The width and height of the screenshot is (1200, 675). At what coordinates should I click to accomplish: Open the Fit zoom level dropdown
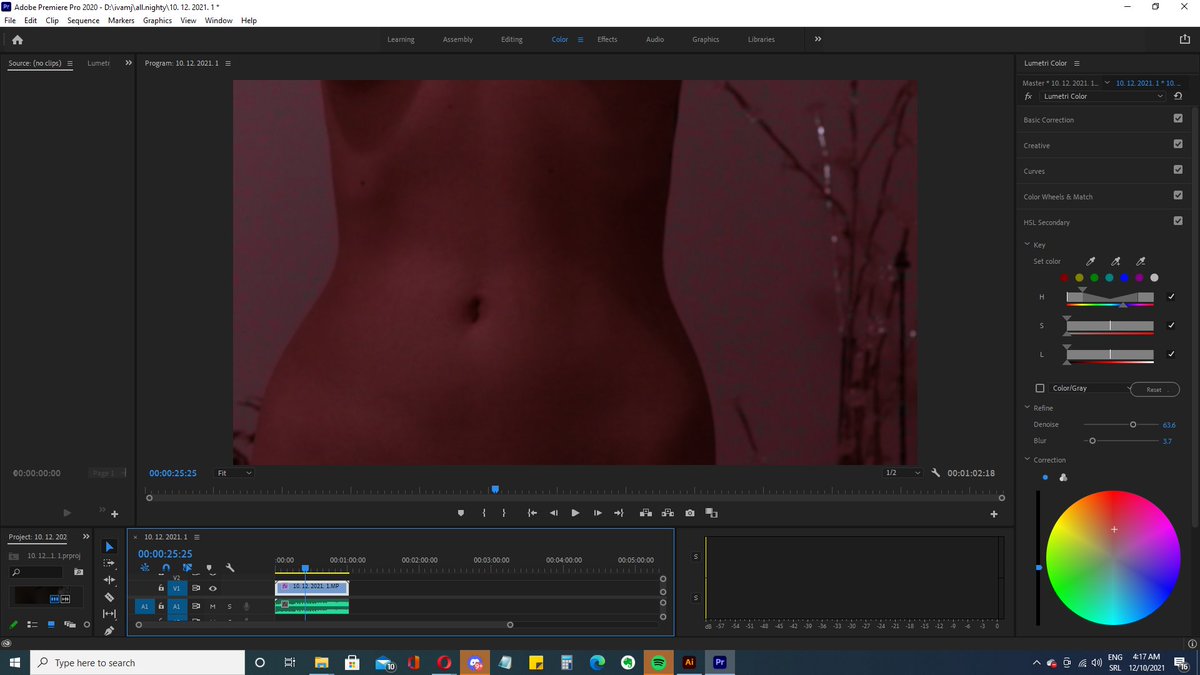(235, 473)
